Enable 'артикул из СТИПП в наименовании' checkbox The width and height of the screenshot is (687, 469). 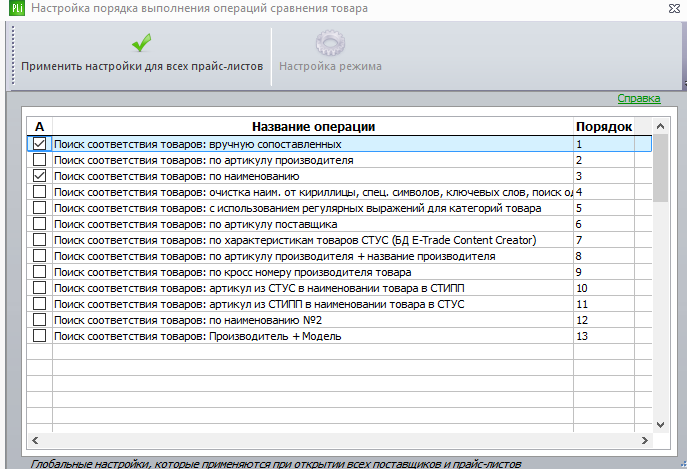coord(39,303)
